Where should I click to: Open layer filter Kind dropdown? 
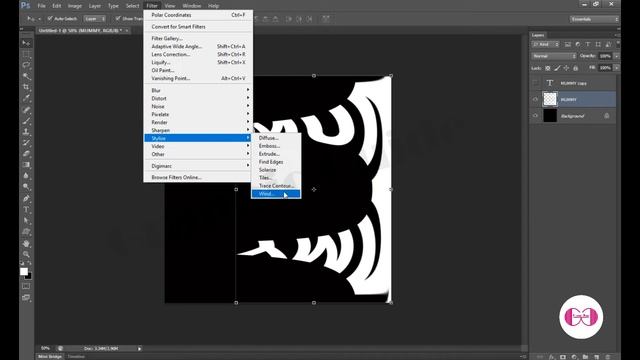click(x=545, y=44)
